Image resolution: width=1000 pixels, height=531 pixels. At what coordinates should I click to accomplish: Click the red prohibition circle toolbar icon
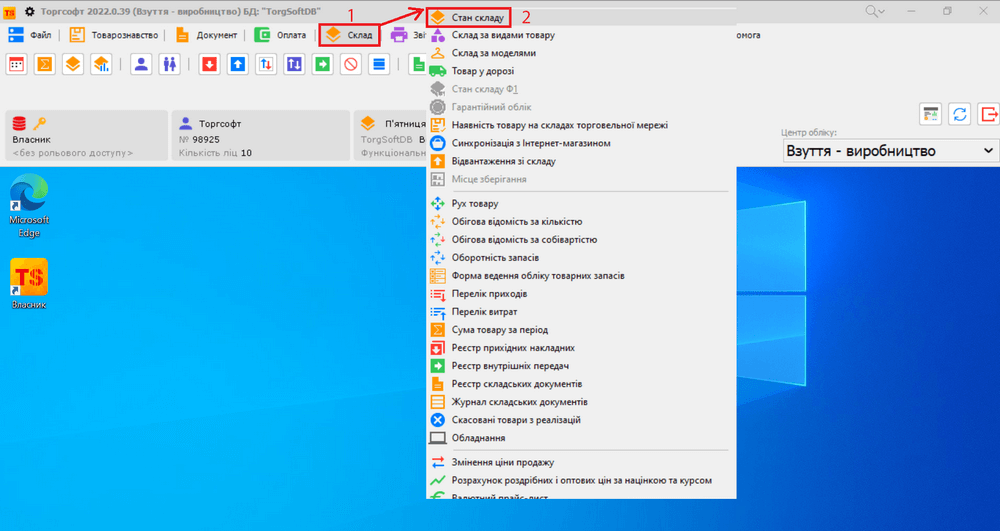(350, 64)
